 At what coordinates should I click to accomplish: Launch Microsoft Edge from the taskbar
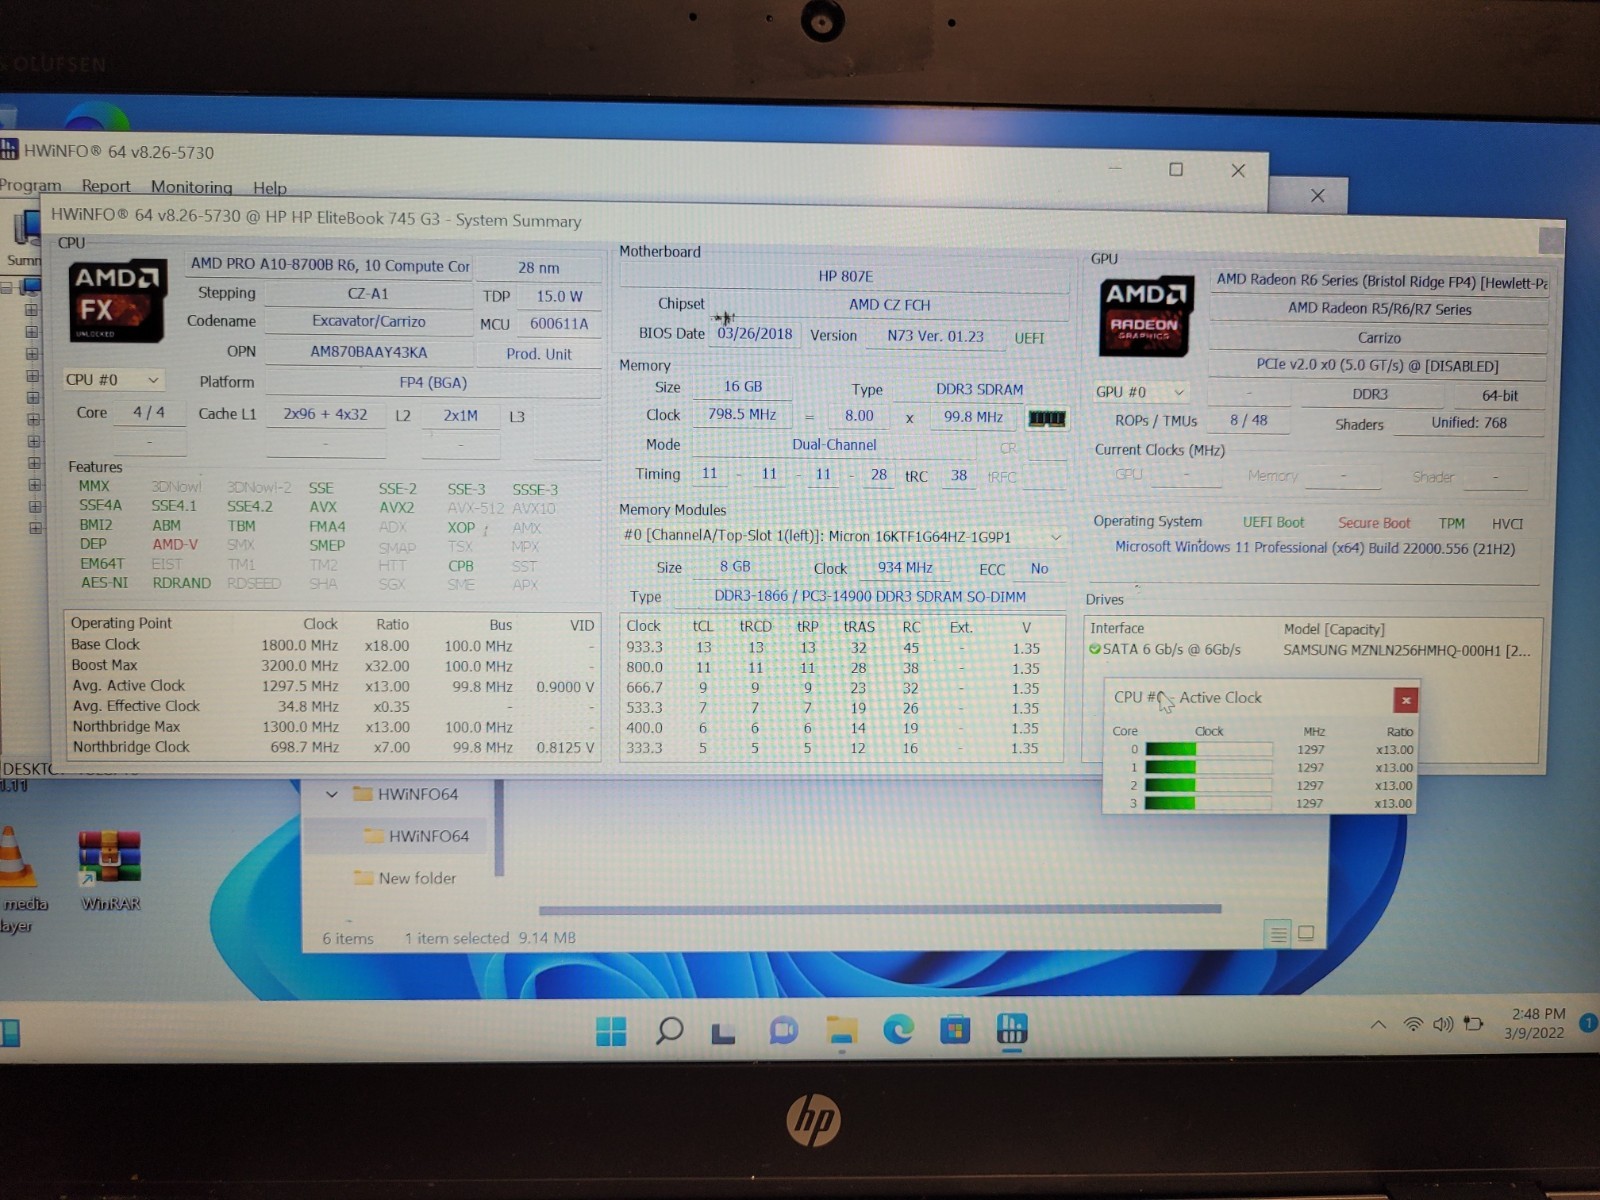tap(898, 1029)
